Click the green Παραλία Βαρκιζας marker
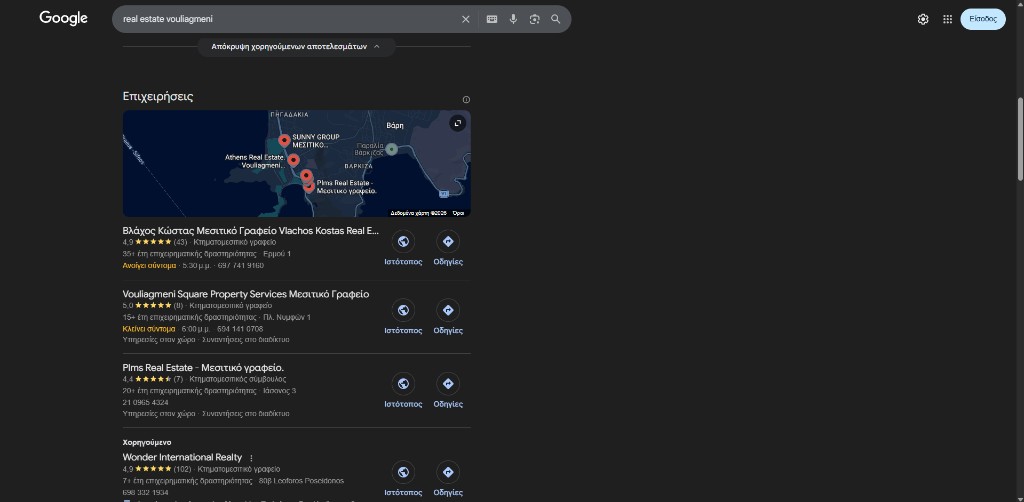Screen dimensions: 1024x502 (391, 149)
